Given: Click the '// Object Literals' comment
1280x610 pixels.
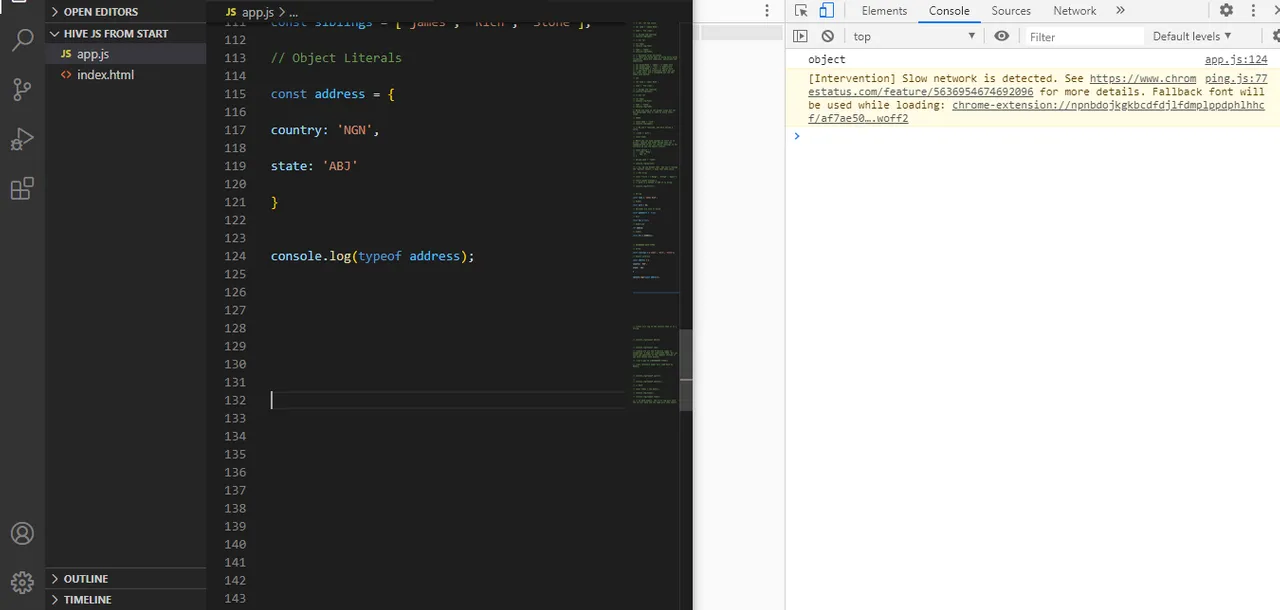Looking at the screenshot, I should pos(336,58).
